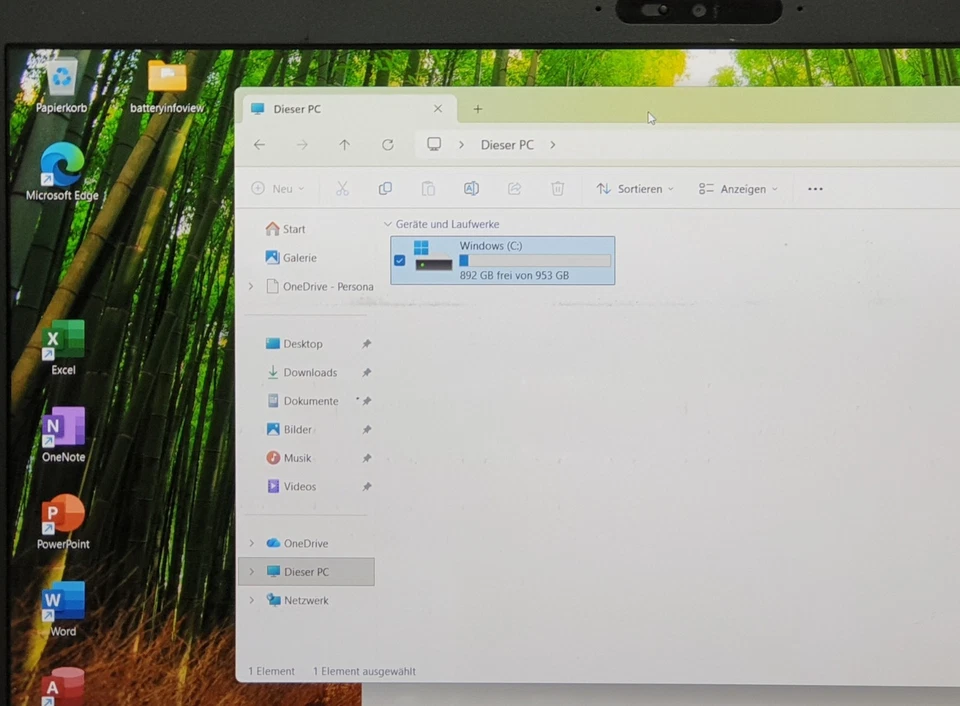960x706 pixels.
Task: Open the Anzeigen dropdown
Action: [738, 189]
